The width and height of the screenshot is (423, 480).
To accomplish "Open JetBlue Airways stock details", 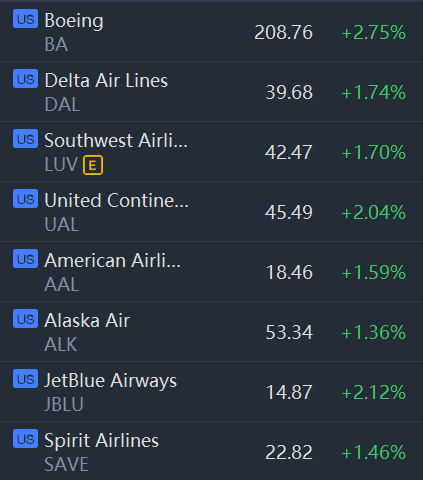I will tap(211, 391).
